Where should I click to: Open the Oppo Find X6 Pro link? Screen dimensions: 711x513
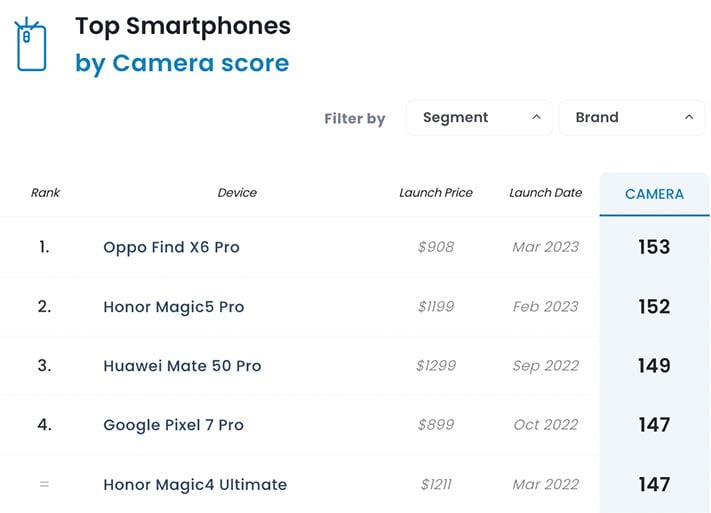171,247
